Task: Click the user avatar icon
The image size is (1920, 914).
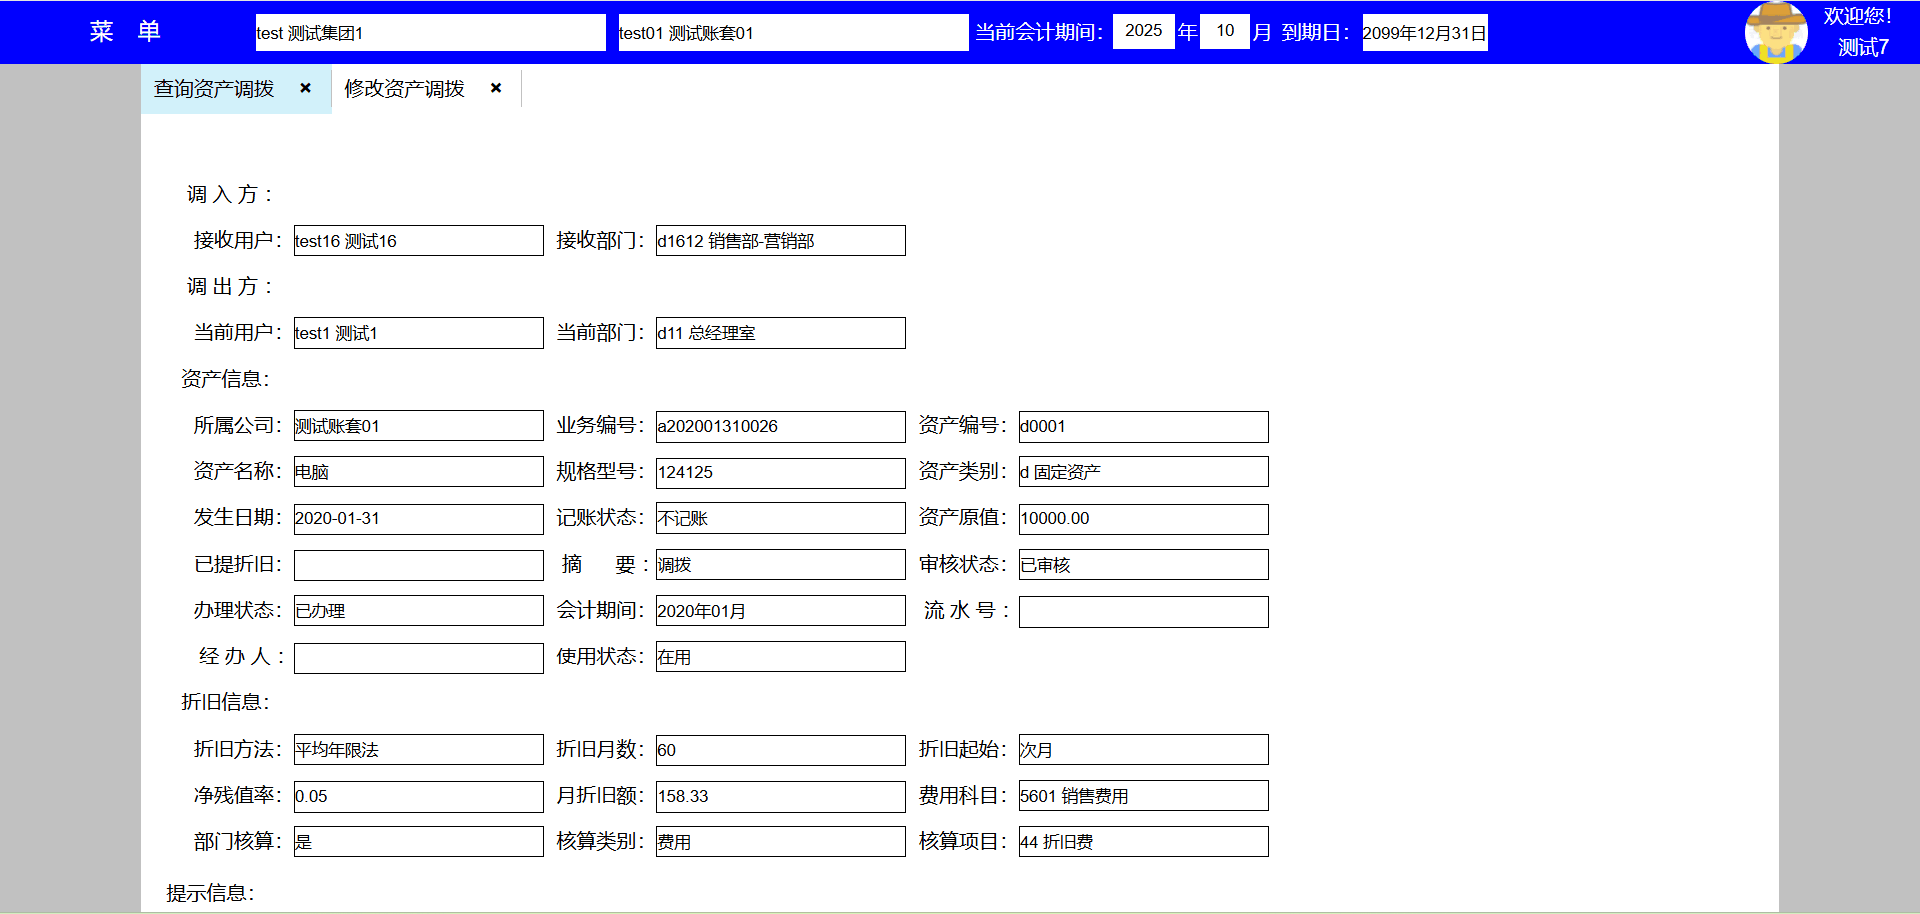Action: (x=1776, y=32)
